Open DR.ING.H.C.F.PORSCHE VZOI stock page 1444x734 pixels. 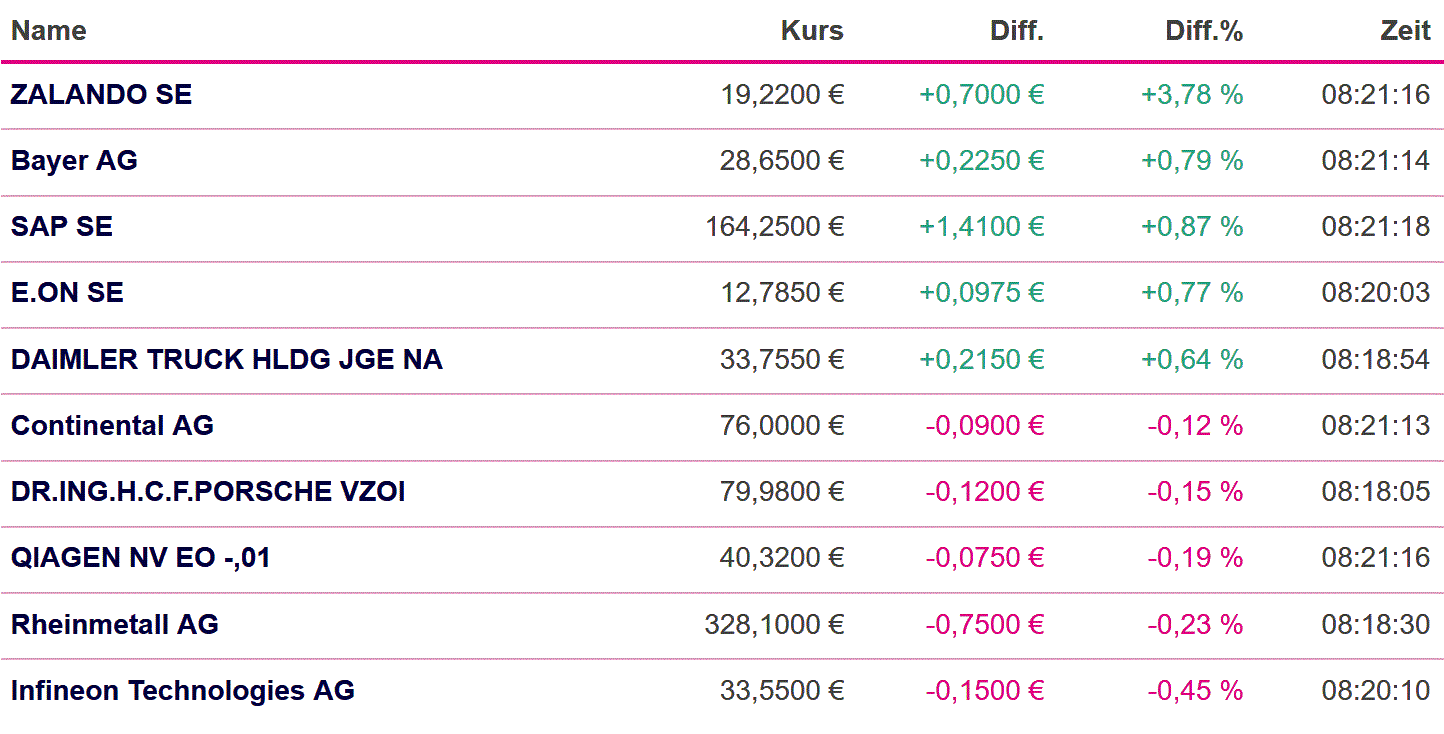(208, 492)
